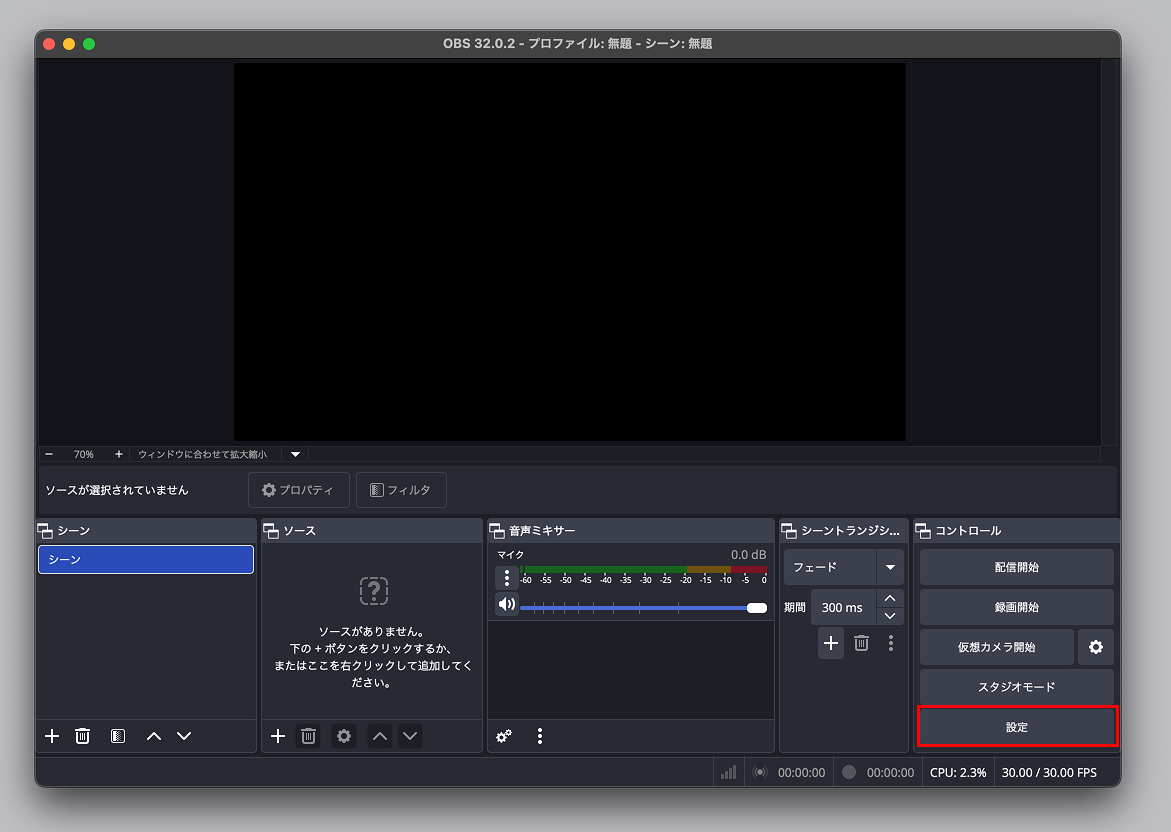Select the シーン item in scene list
This screenshot has height=832, width=1171.
click(146, 560)
